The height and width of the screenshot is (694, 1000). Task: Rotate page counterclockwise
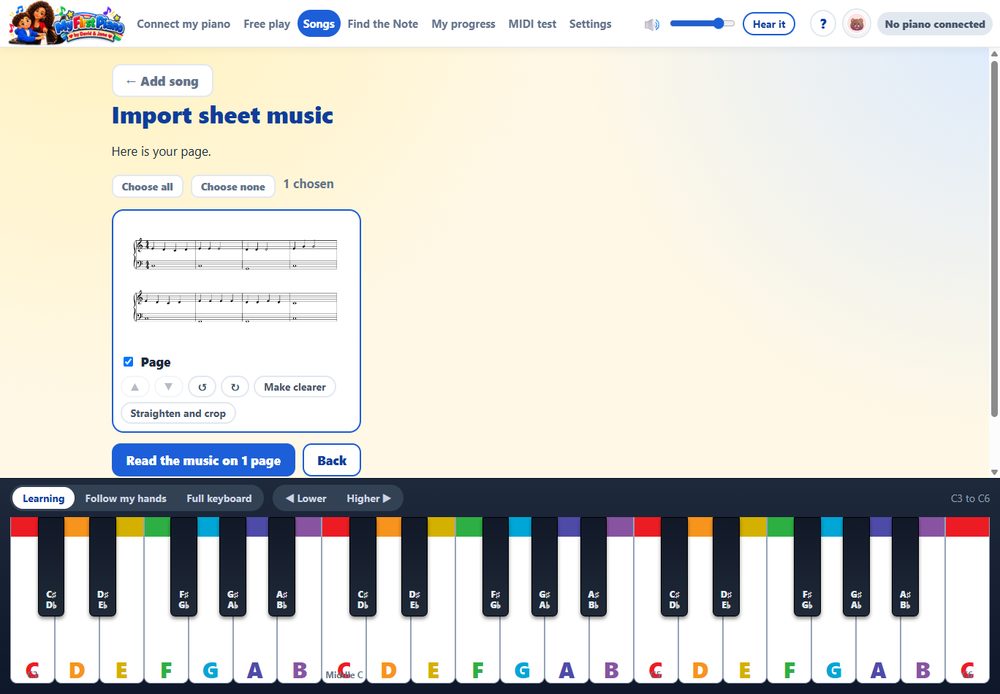coord(202,387)
